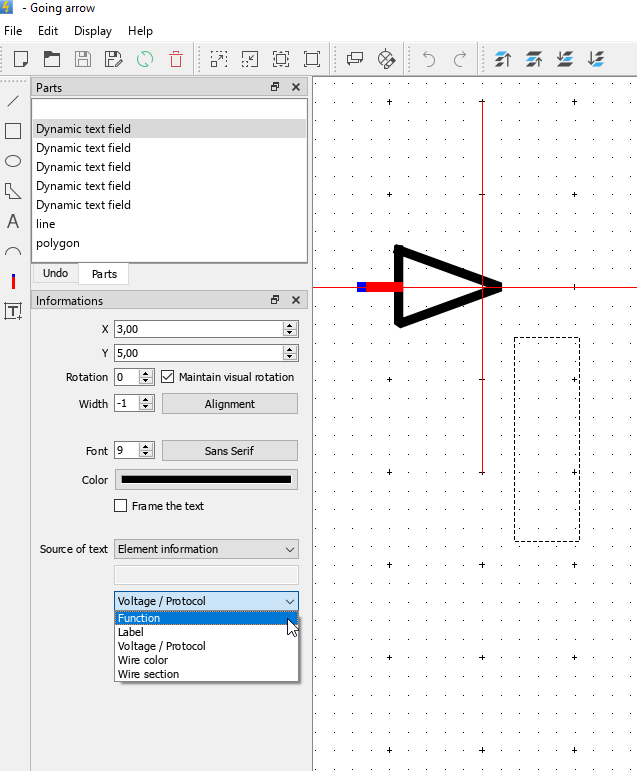Pick Label option in the dropdown list
Screen dimensions: 637x771
[x=131, y=632]
